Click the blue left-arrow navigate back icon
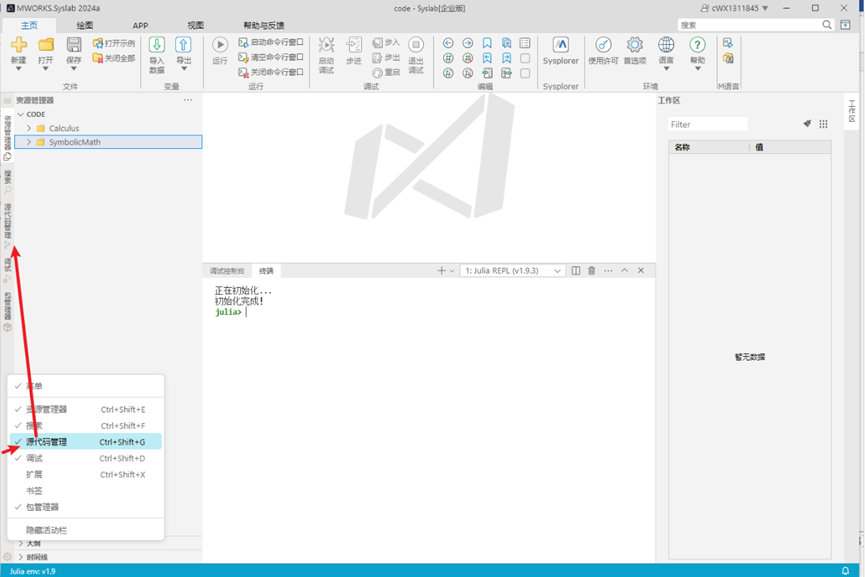The width and height of the screenshot is (865, 577). coord(448,43)
